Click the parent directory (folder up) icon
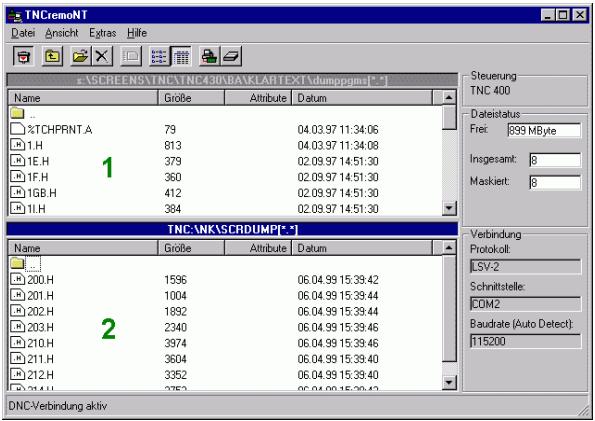Viewport: 595px width, 421px height. point(52,57)
